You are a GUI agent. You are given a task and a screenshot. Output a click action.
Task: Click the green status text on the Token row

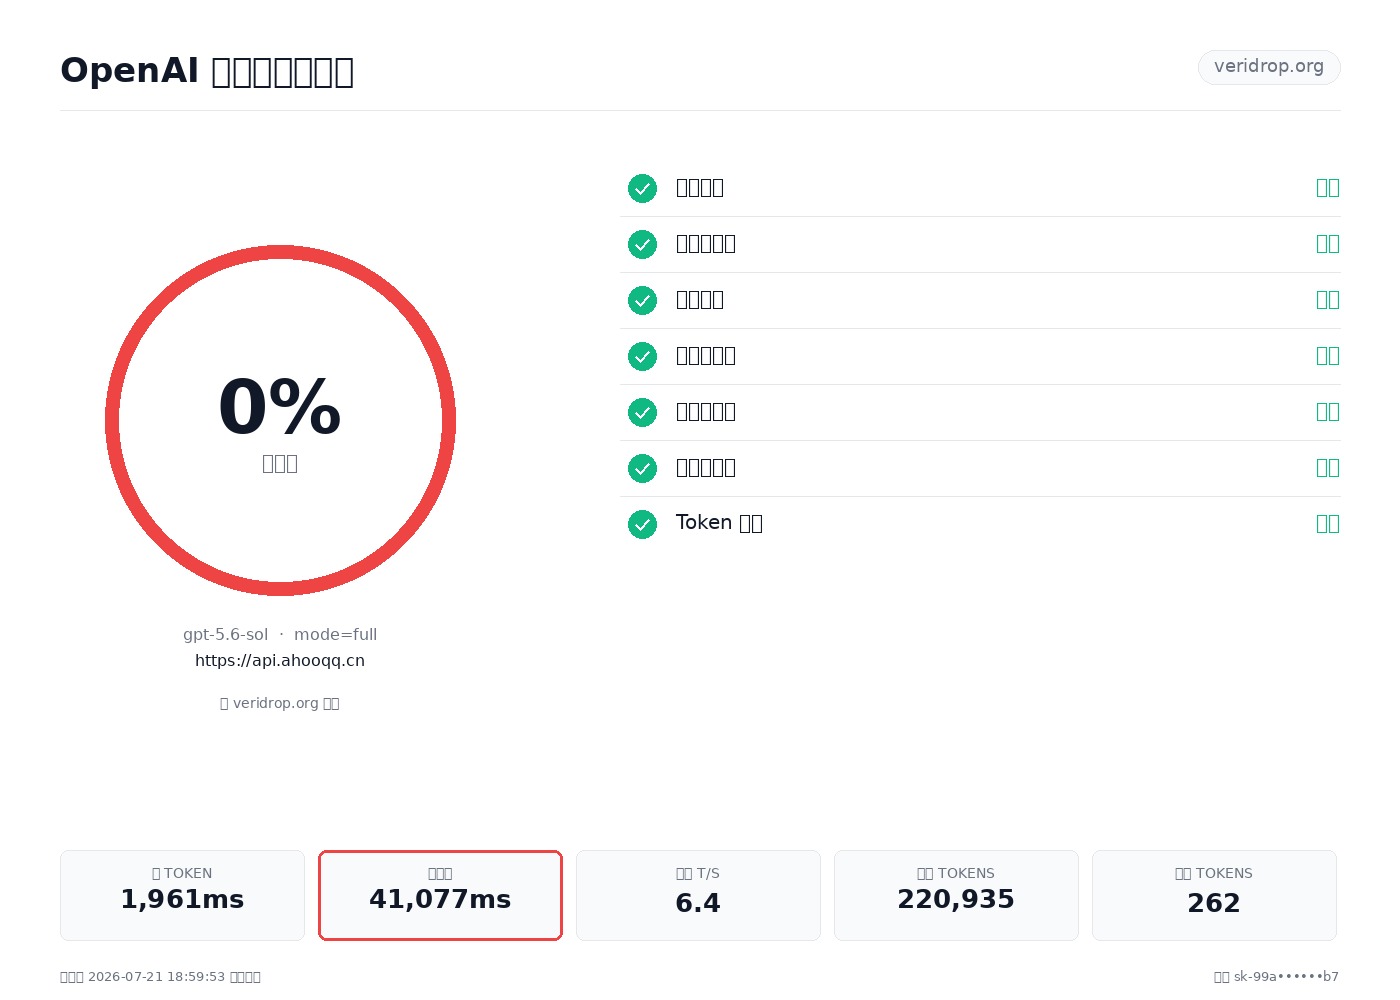pos(1327,524)
